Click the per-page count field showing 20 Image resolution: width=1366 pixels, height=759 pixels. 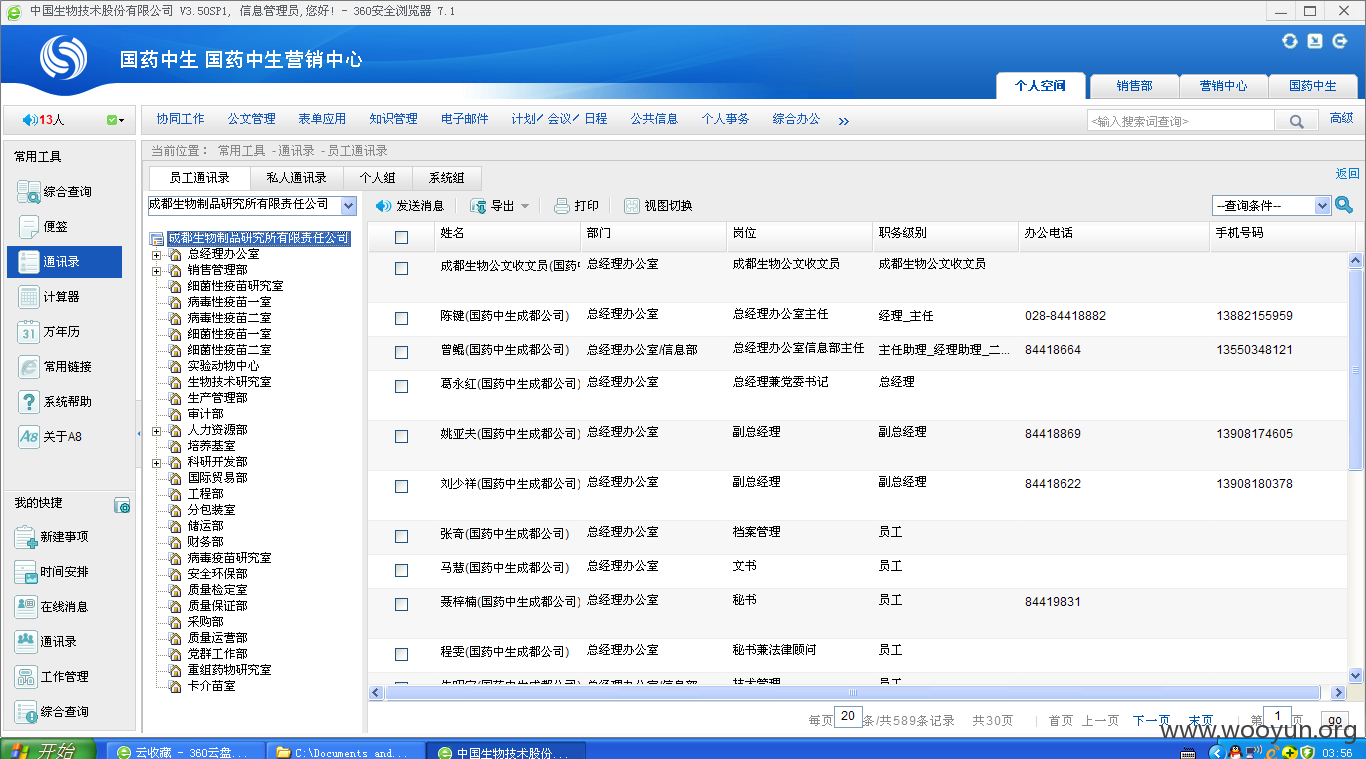click(848, 717)
